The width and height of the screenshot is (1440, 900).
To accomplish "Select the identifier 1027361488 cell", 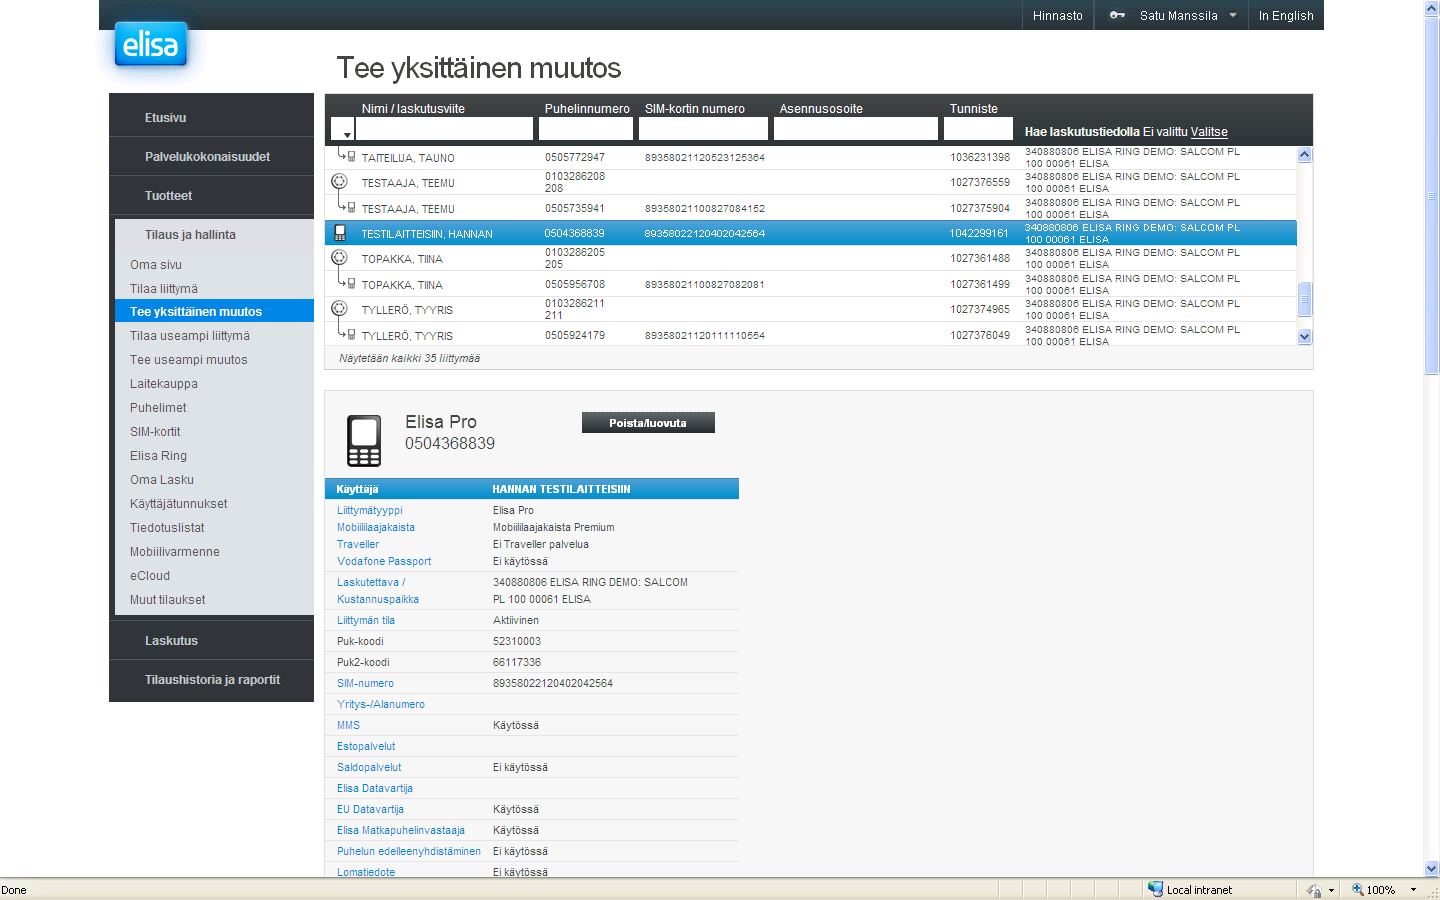I will (980, 258).
